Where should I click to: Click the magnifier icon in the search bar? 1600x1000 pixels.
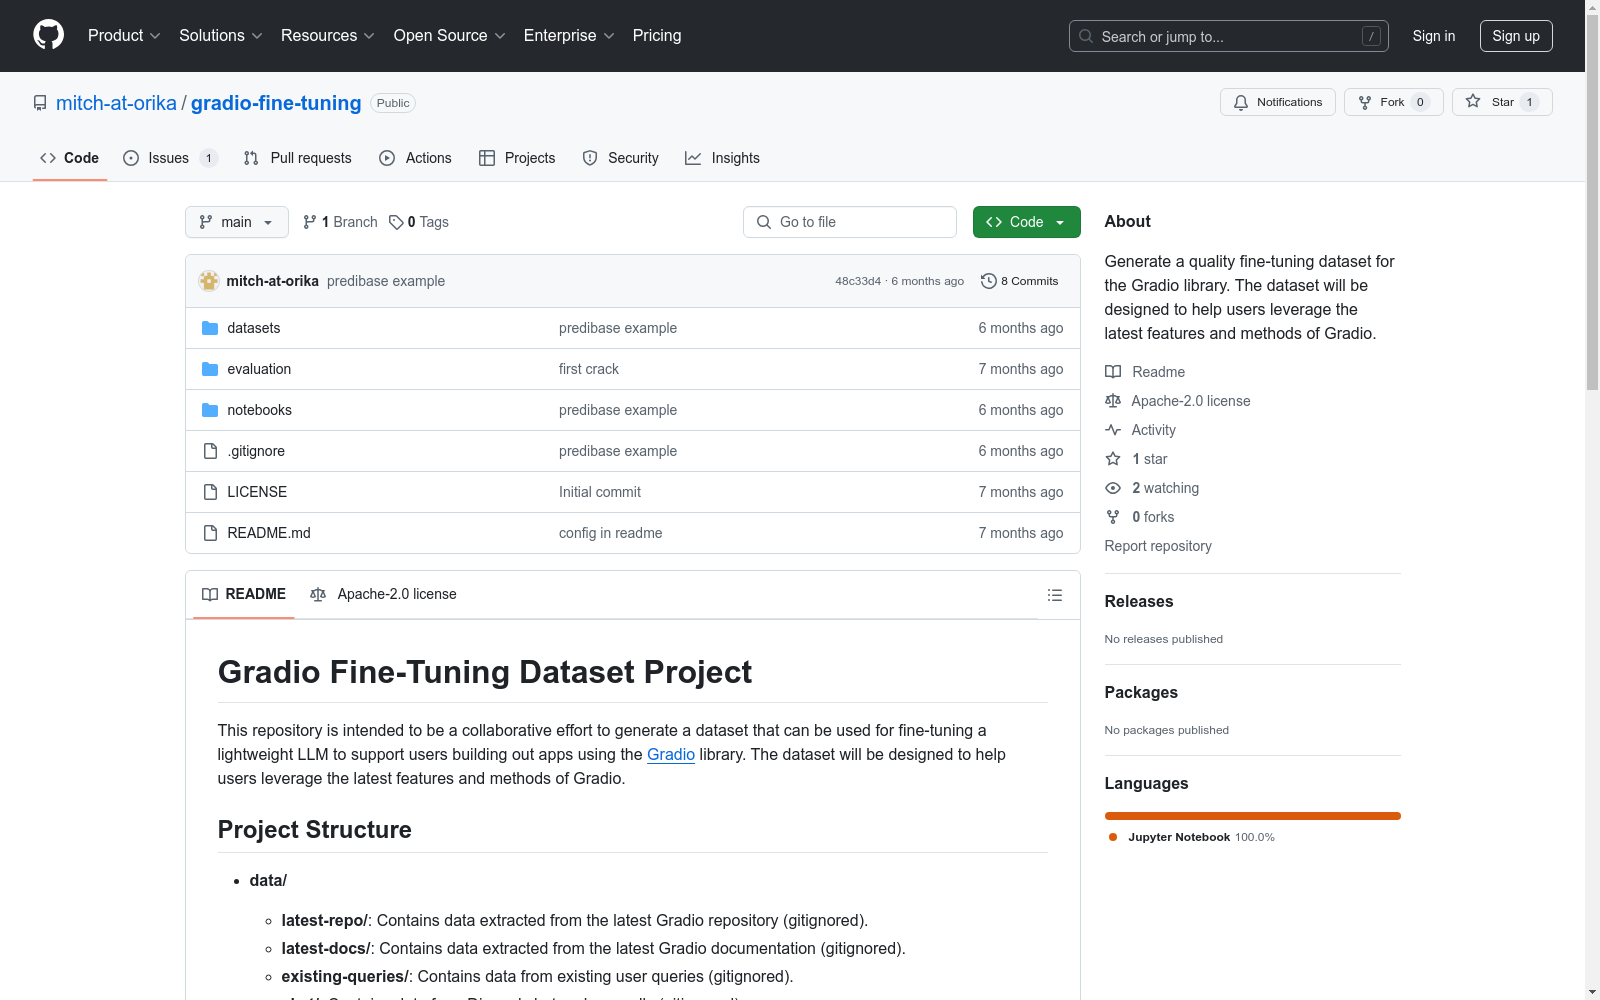point(1086,36)
